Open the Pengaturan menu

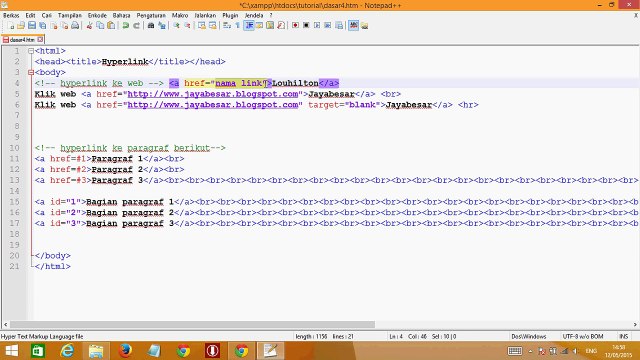[151, 15]
